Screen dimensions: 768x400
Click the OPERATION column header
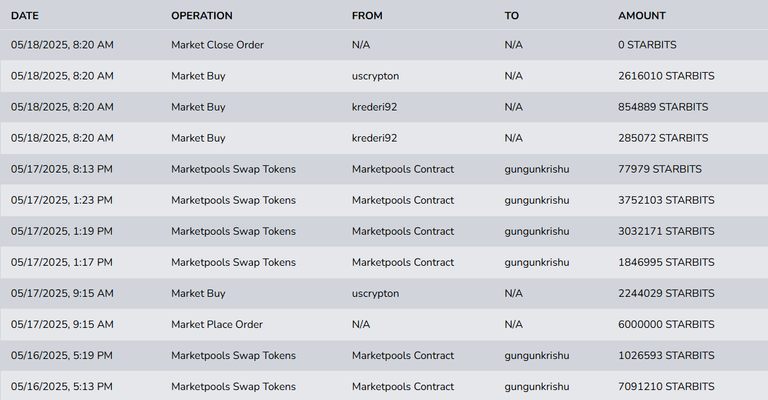point(202,16)
